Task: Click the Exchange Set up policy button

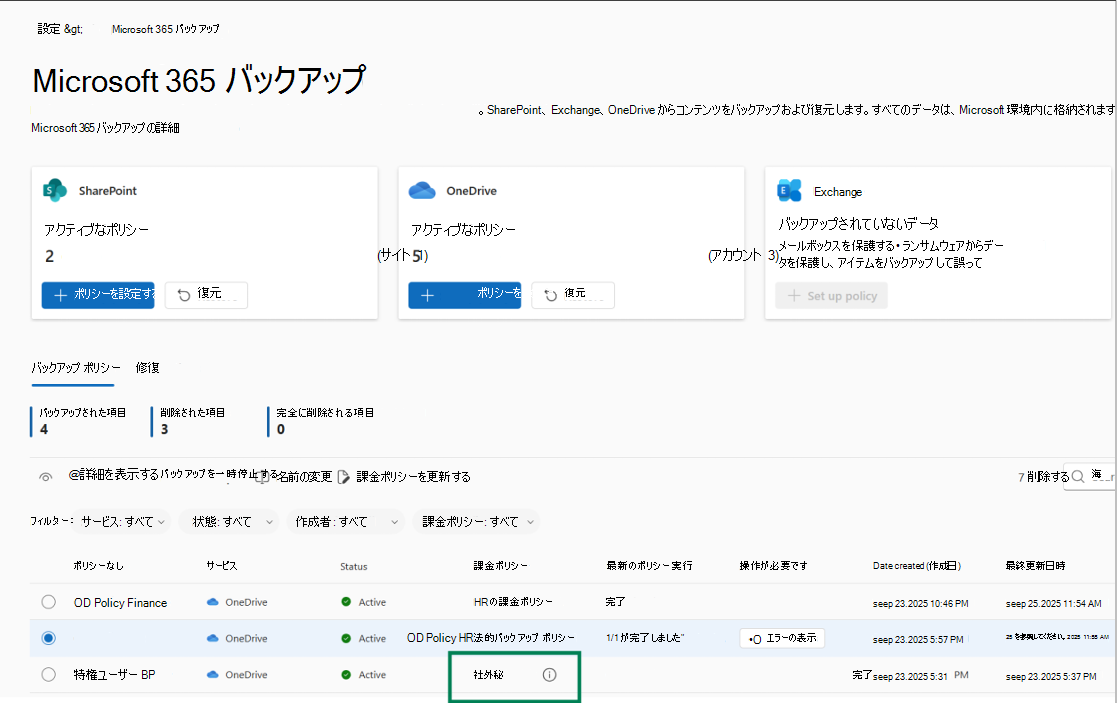Action: pyautogui.click(x=831, y=296)
